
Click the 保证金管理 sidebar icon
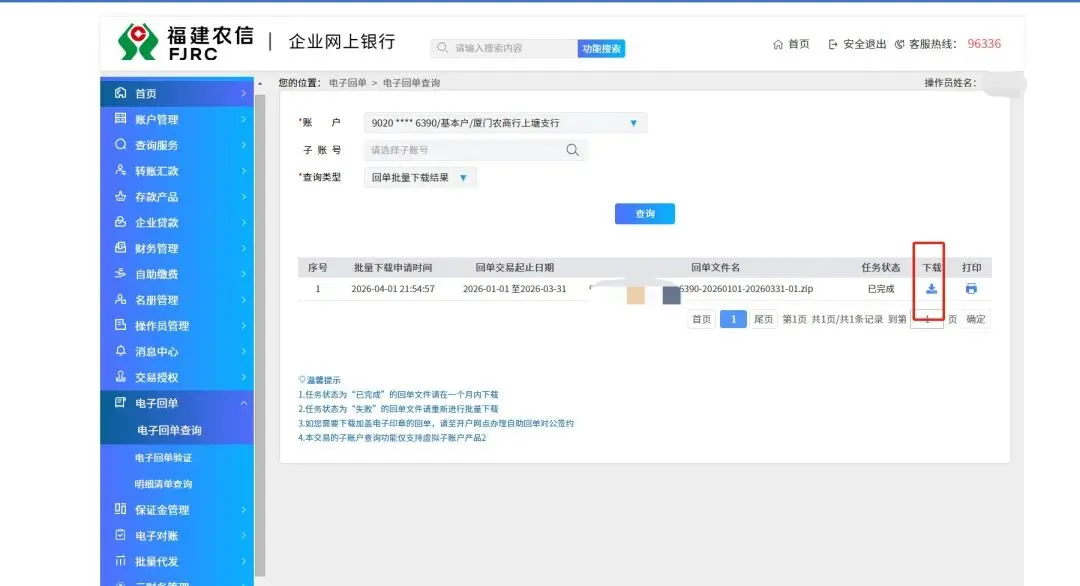coord(121,509)
